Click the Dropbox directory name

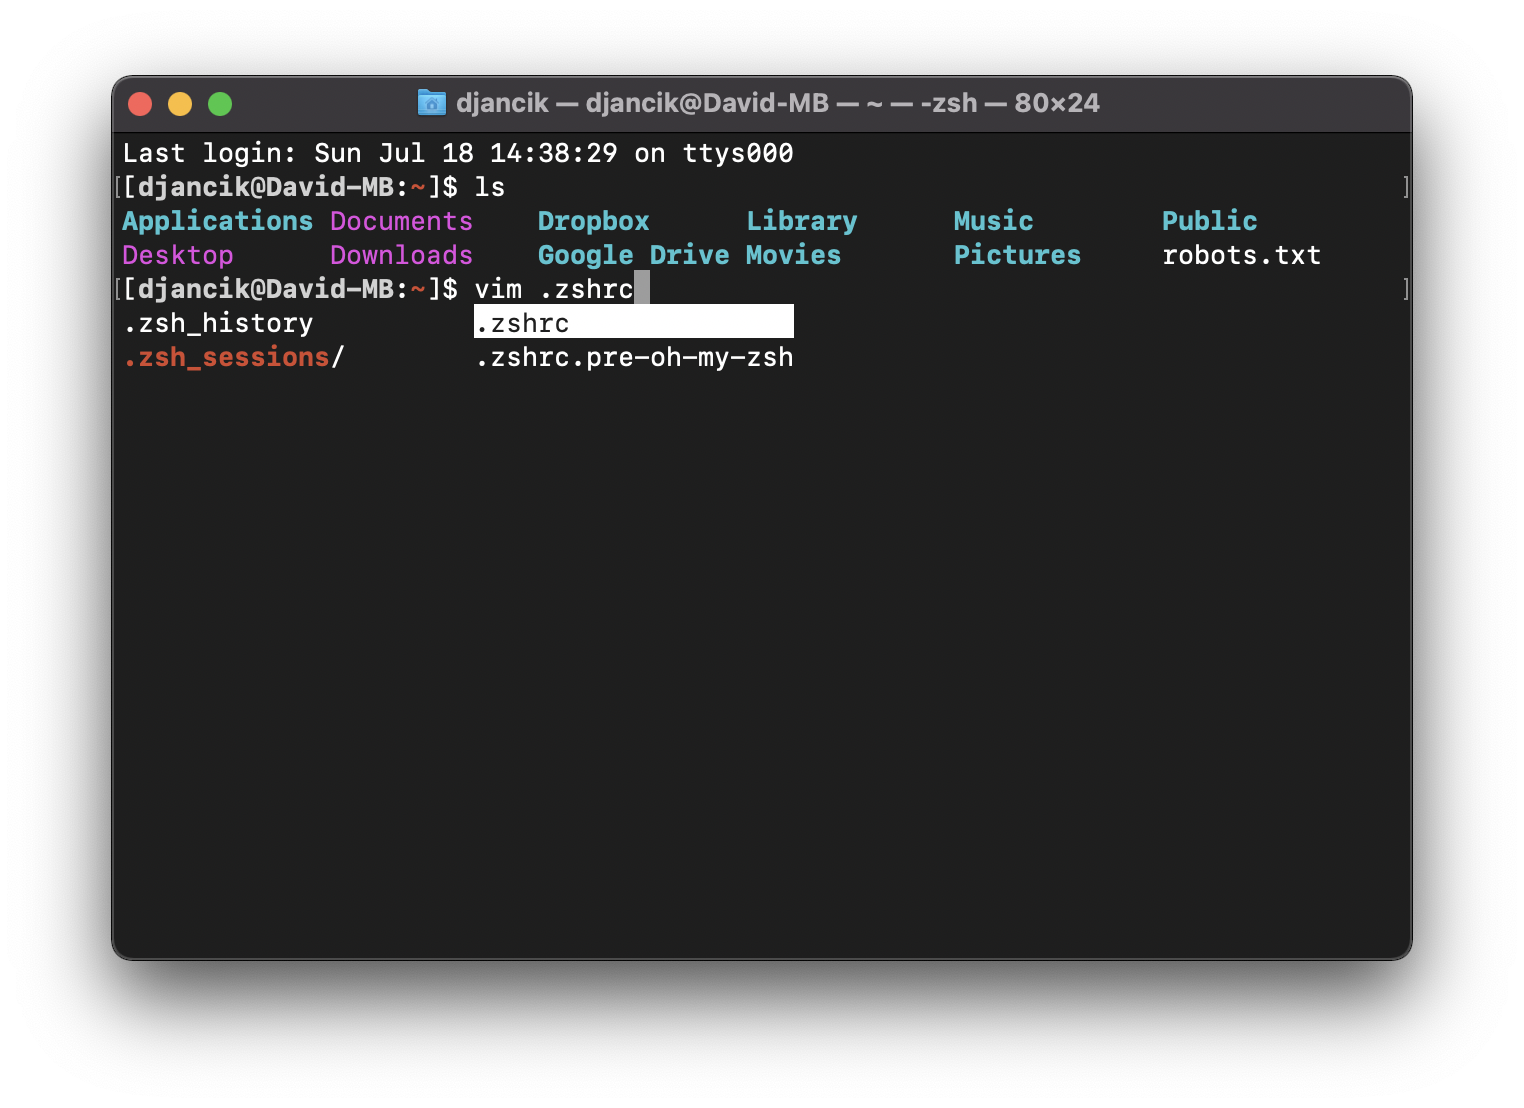click(594, 221)
